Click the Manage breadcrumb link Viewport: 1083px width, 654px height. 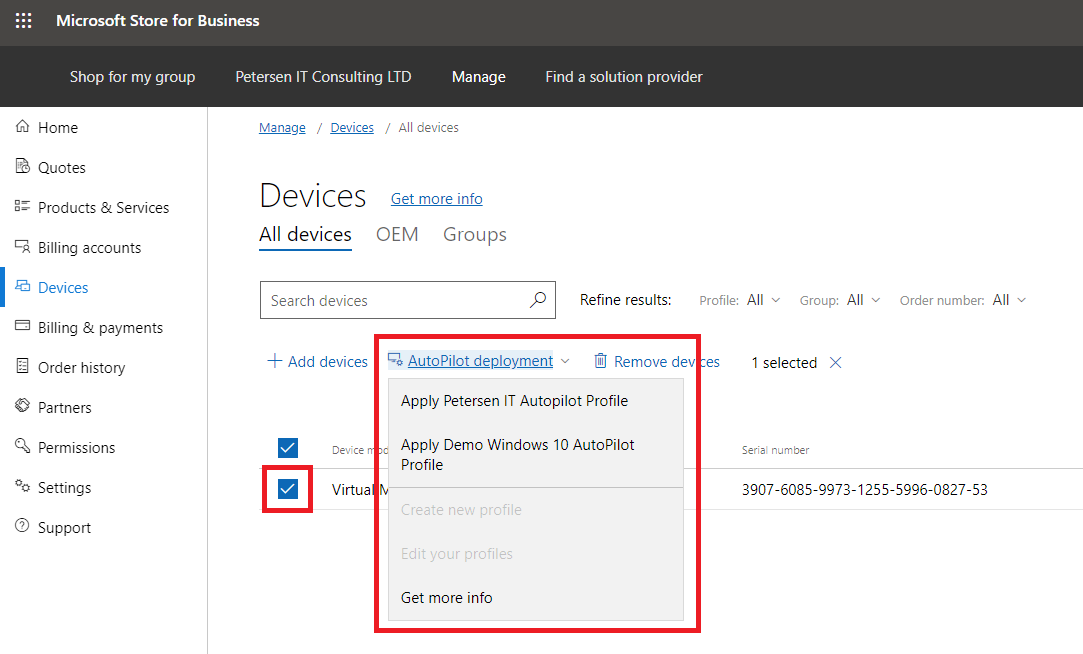282,128
